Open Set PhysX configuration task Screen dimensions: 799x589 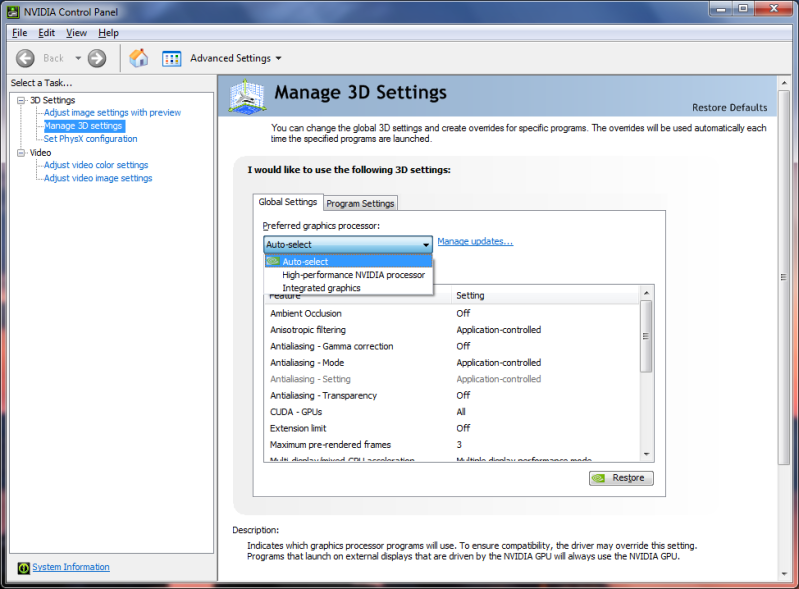[90, 139]
